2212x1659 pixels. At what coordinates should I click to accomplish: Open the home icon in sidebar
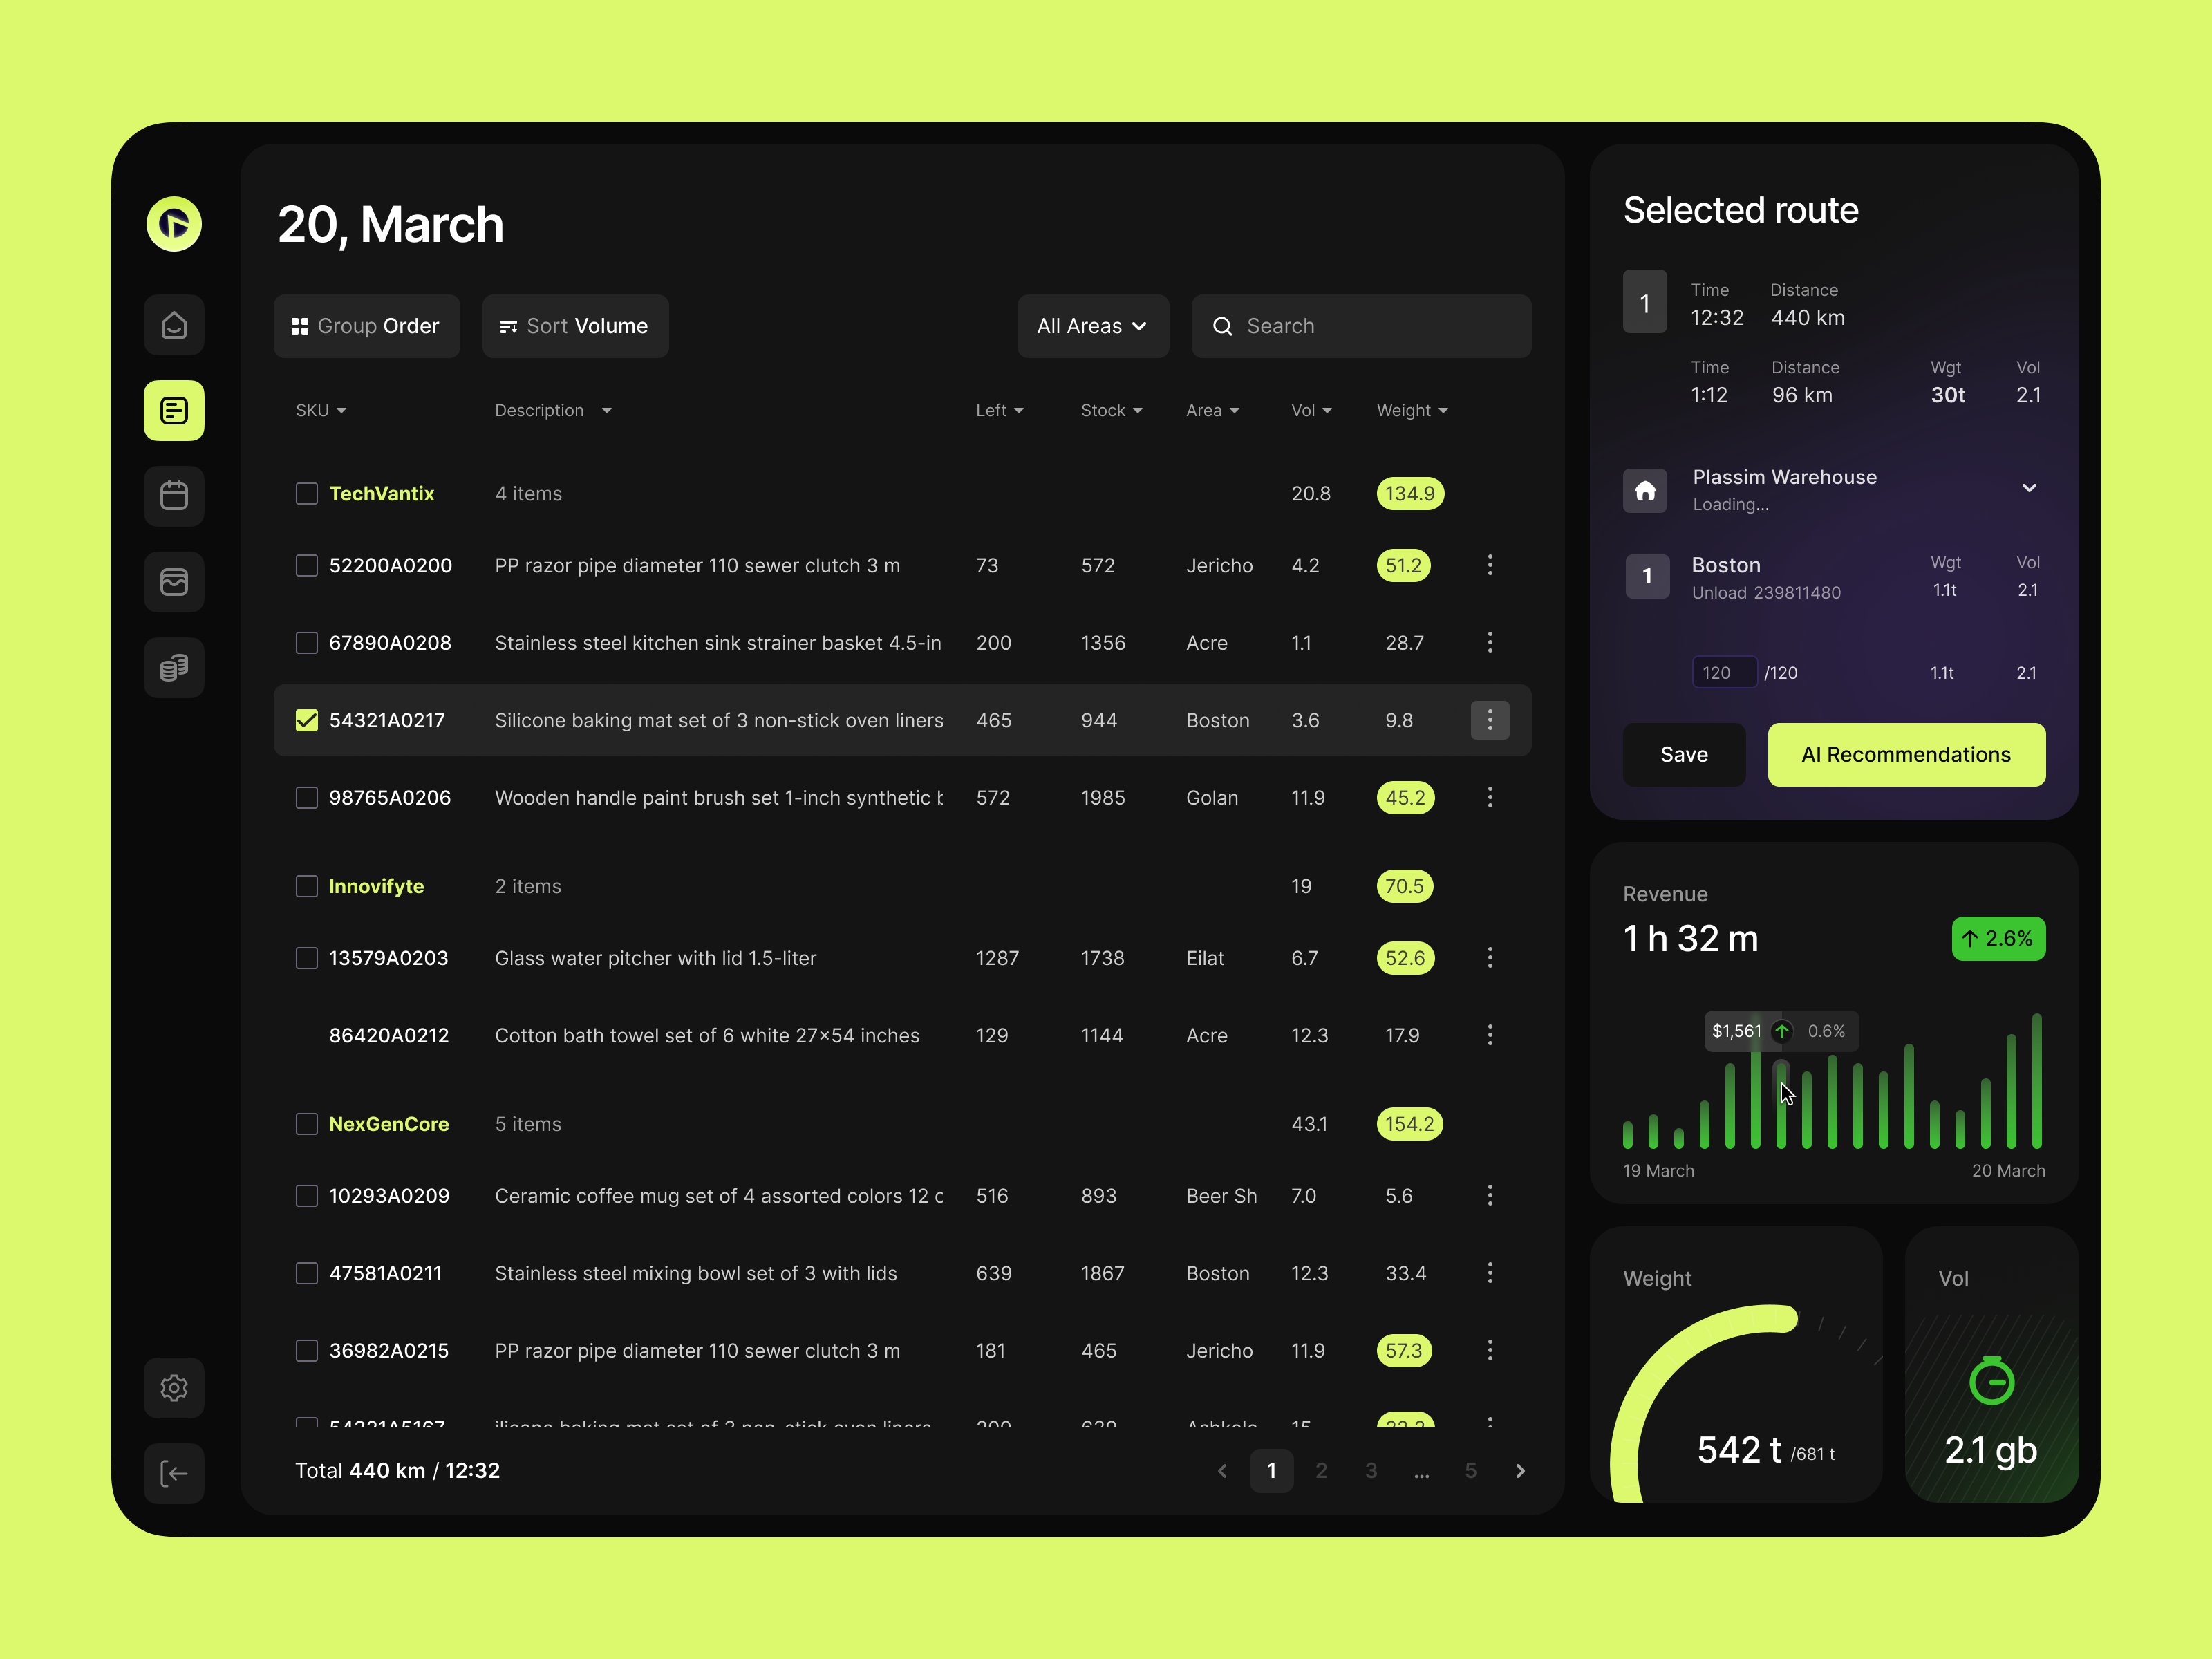click(174, 325)
